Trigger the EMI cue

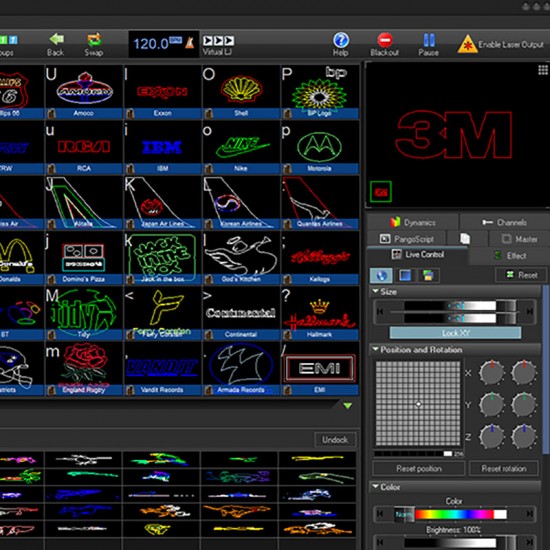[x=320, y=369]
